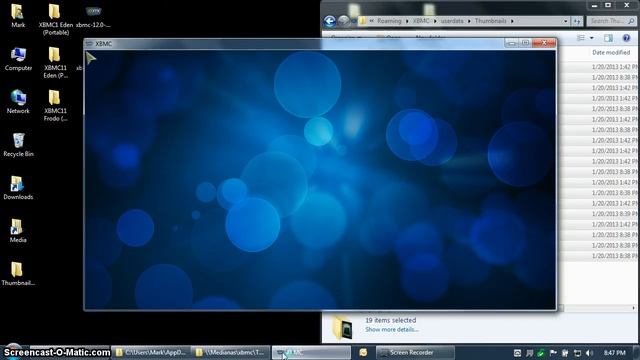Click the search magnifier in Explorer
Viewport: 640px width, 360px height.
tap(631, 21)
